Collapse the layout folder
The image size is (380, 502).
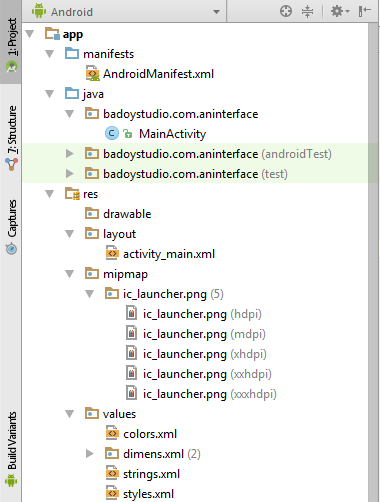click(69, 234)
